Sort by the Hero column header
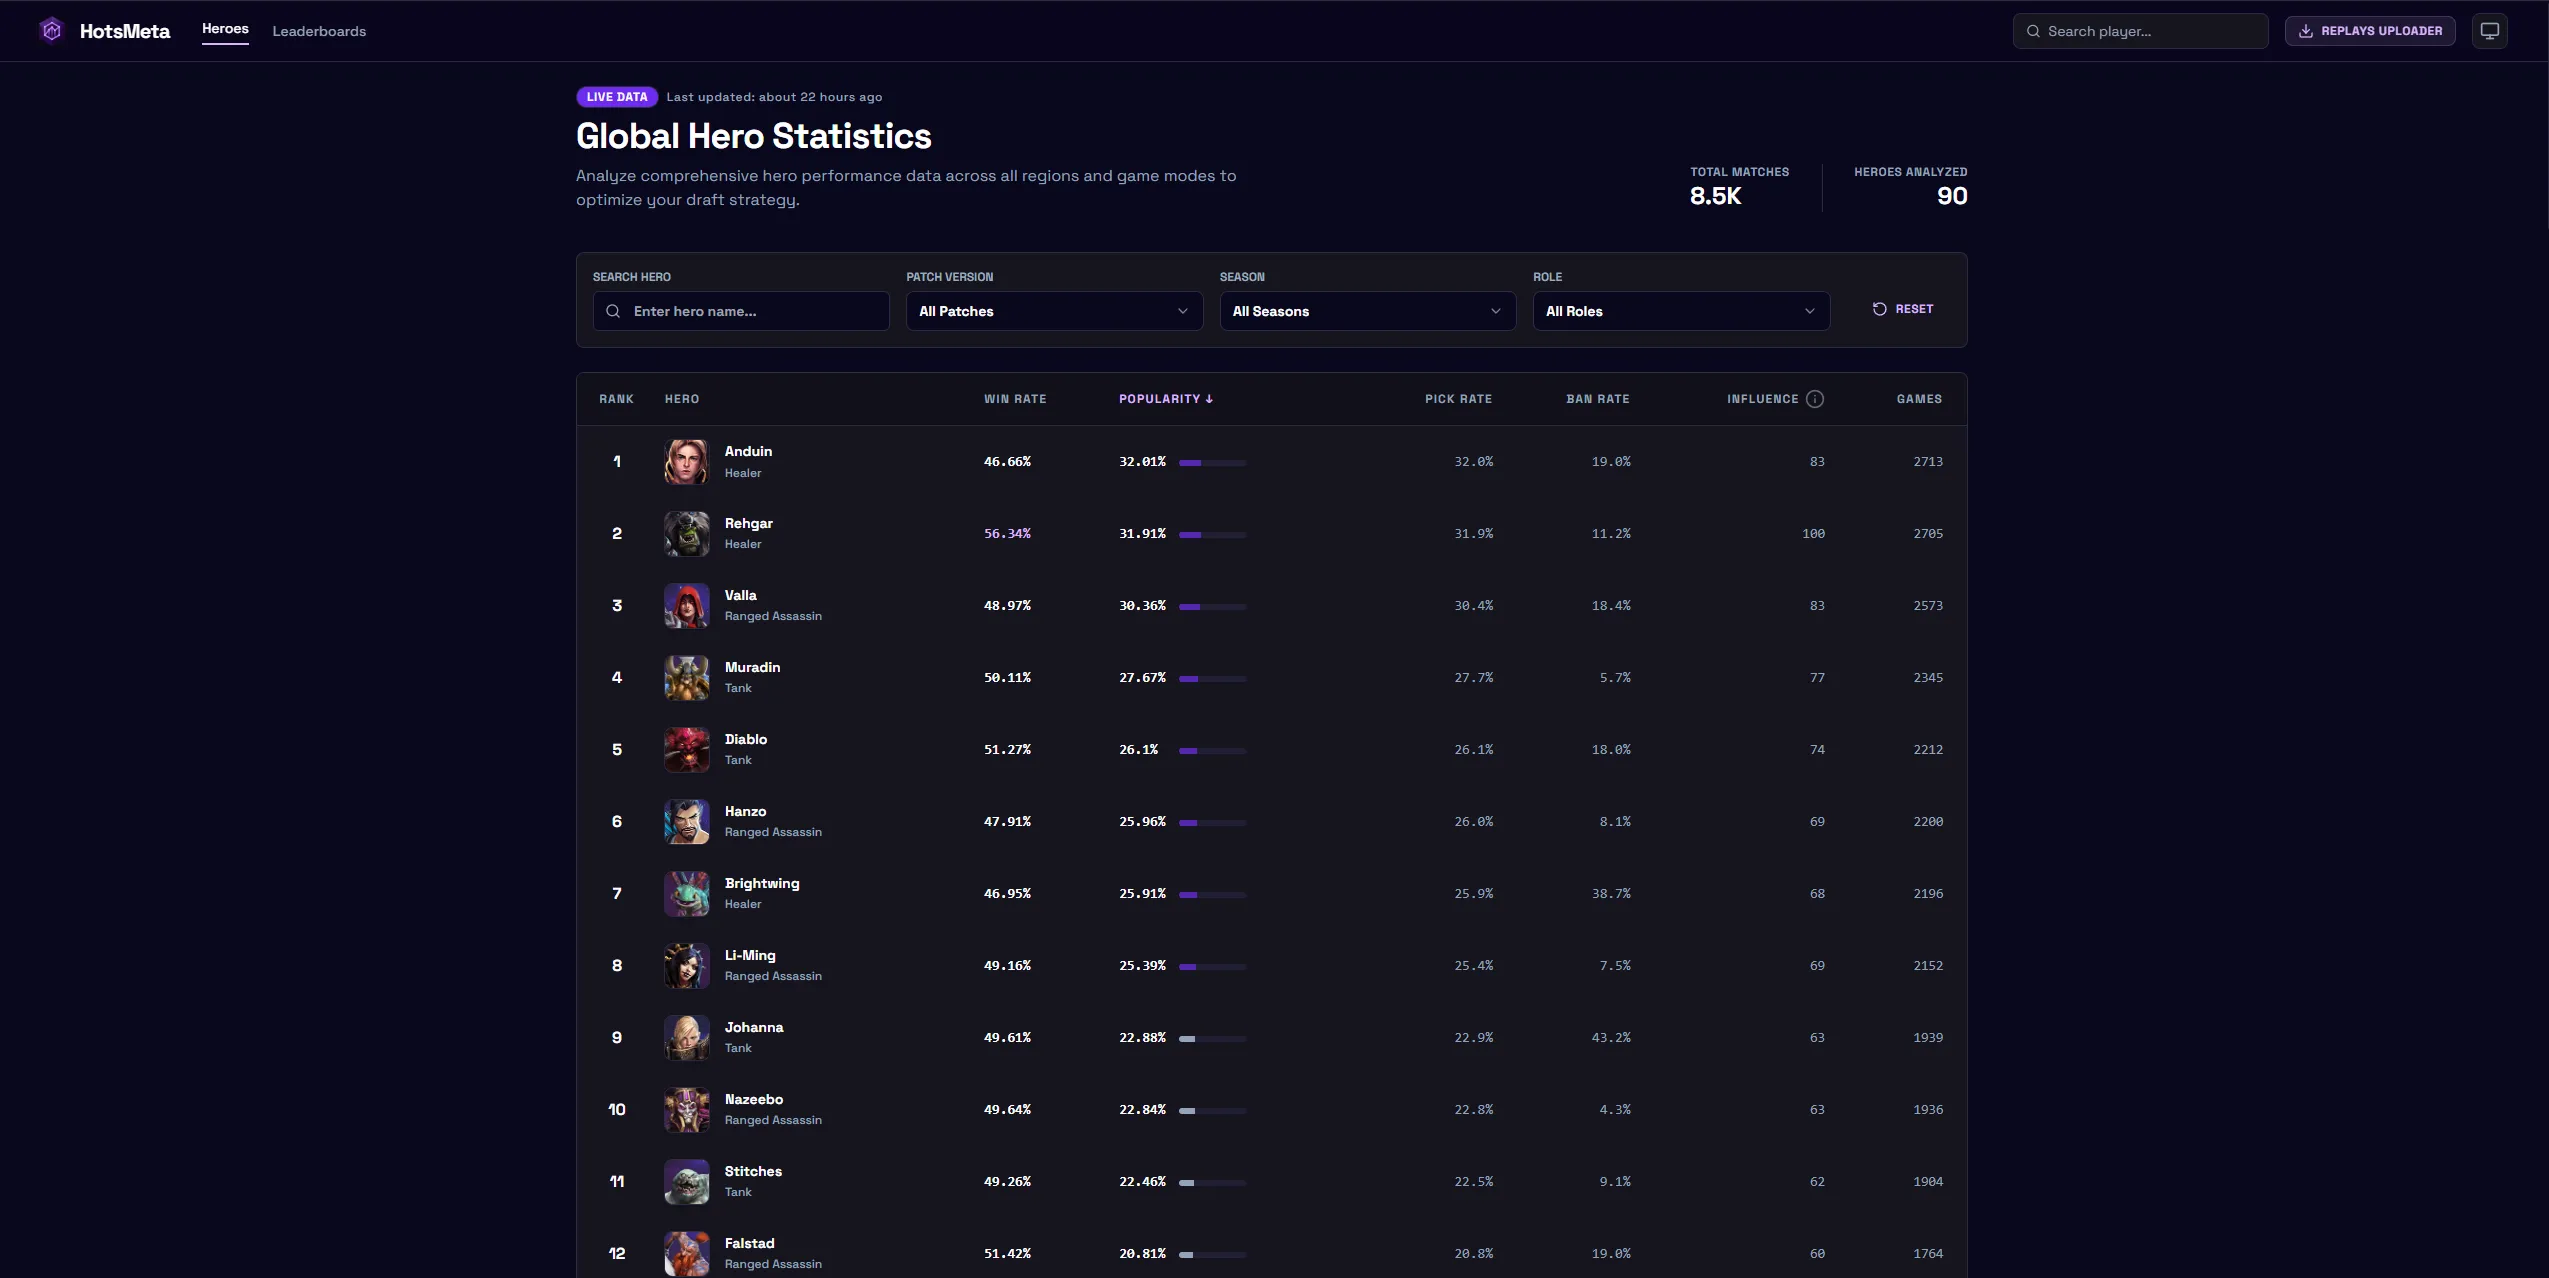 [x=682, y=399]
